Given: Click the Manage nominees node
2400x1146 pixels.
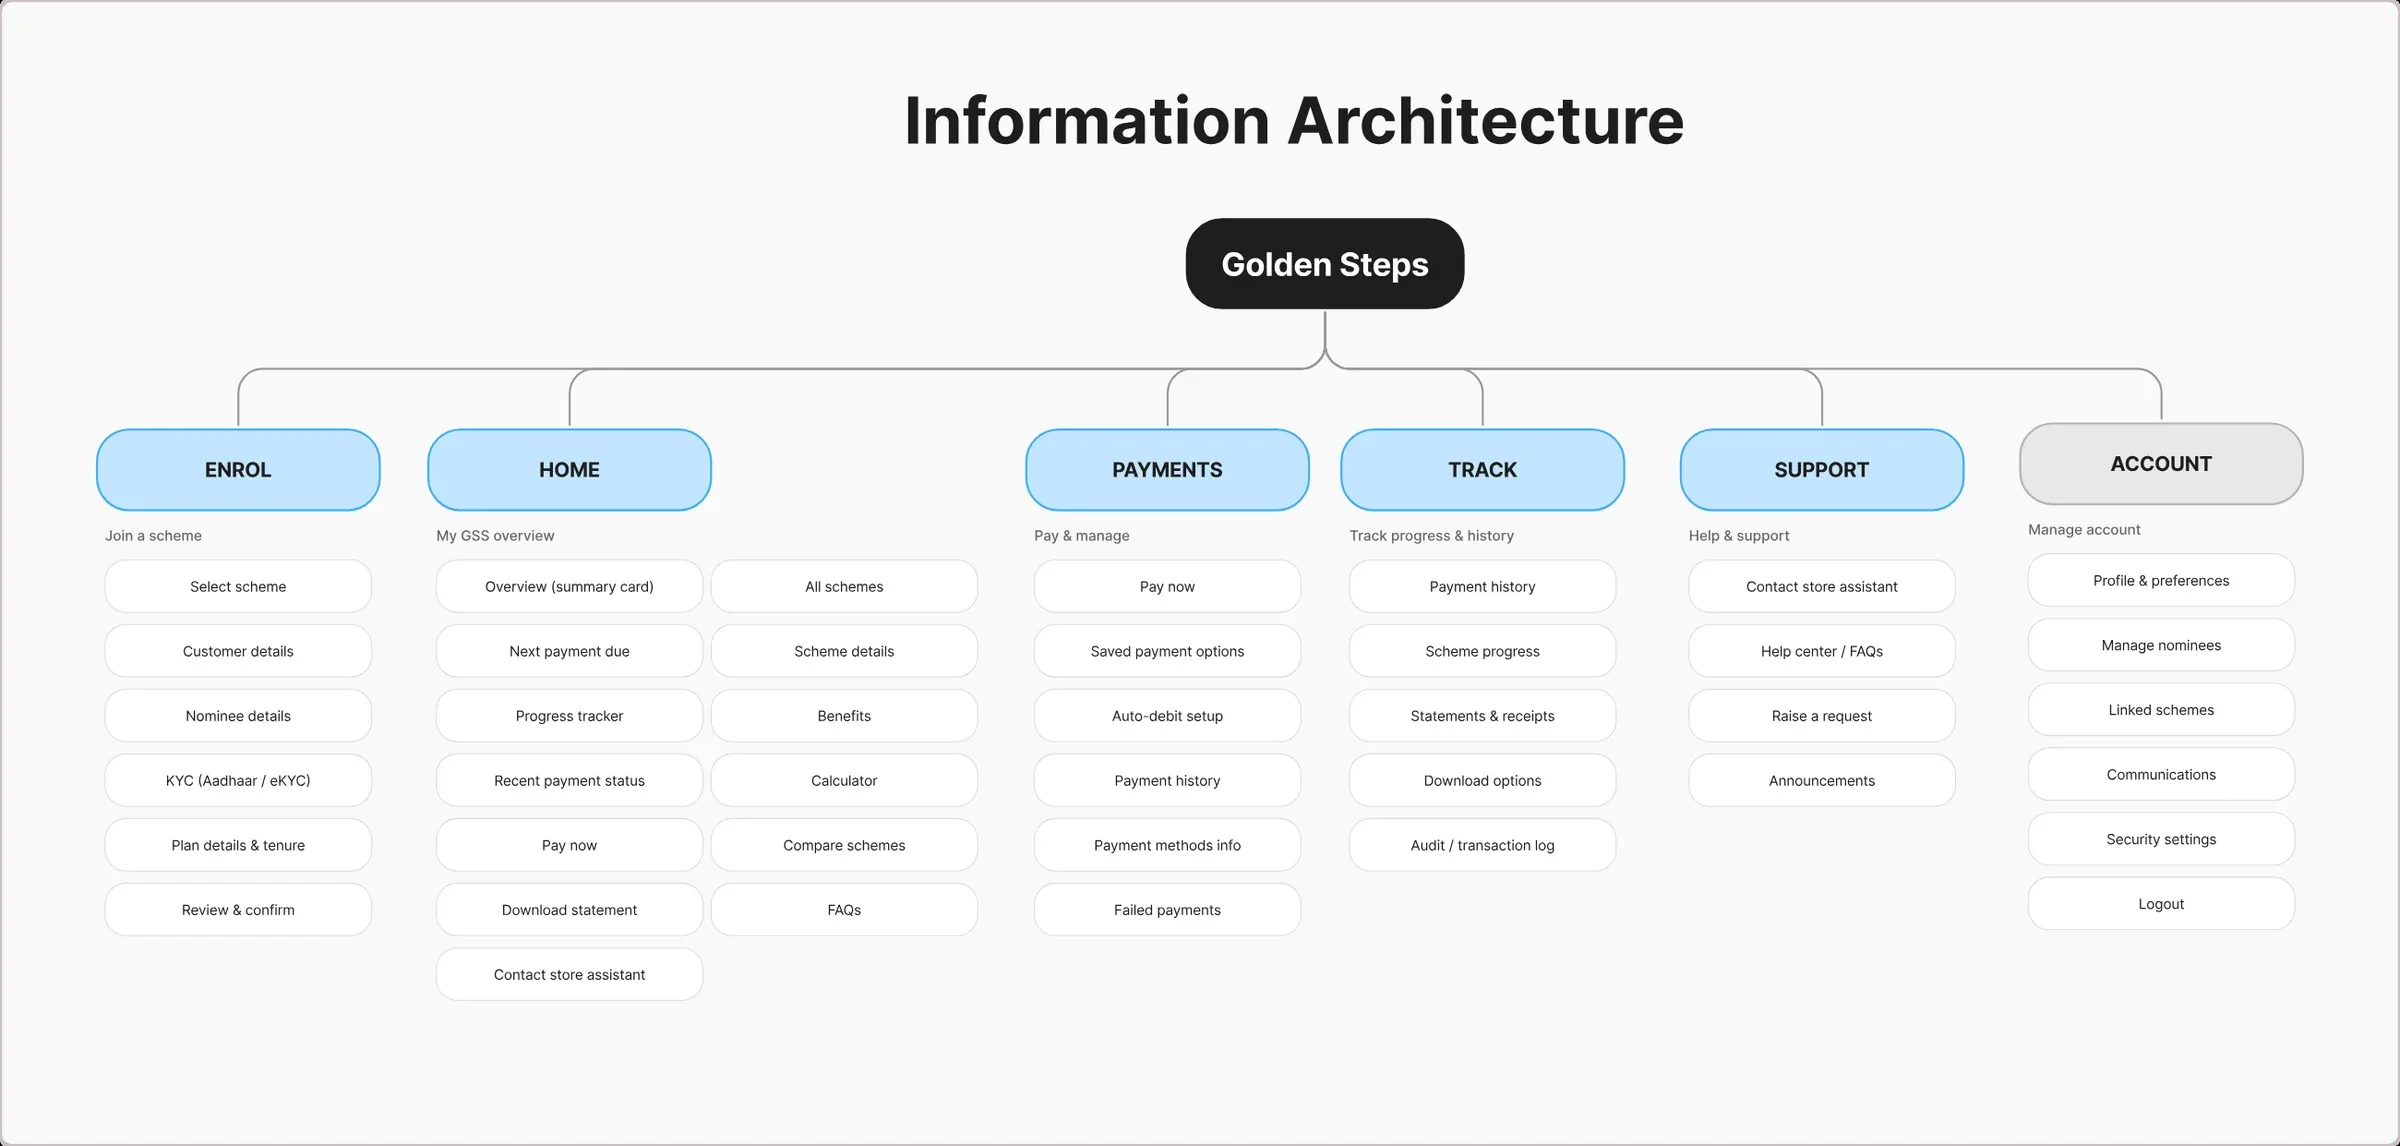Looking at the screenshot, I should [2161, 645].
